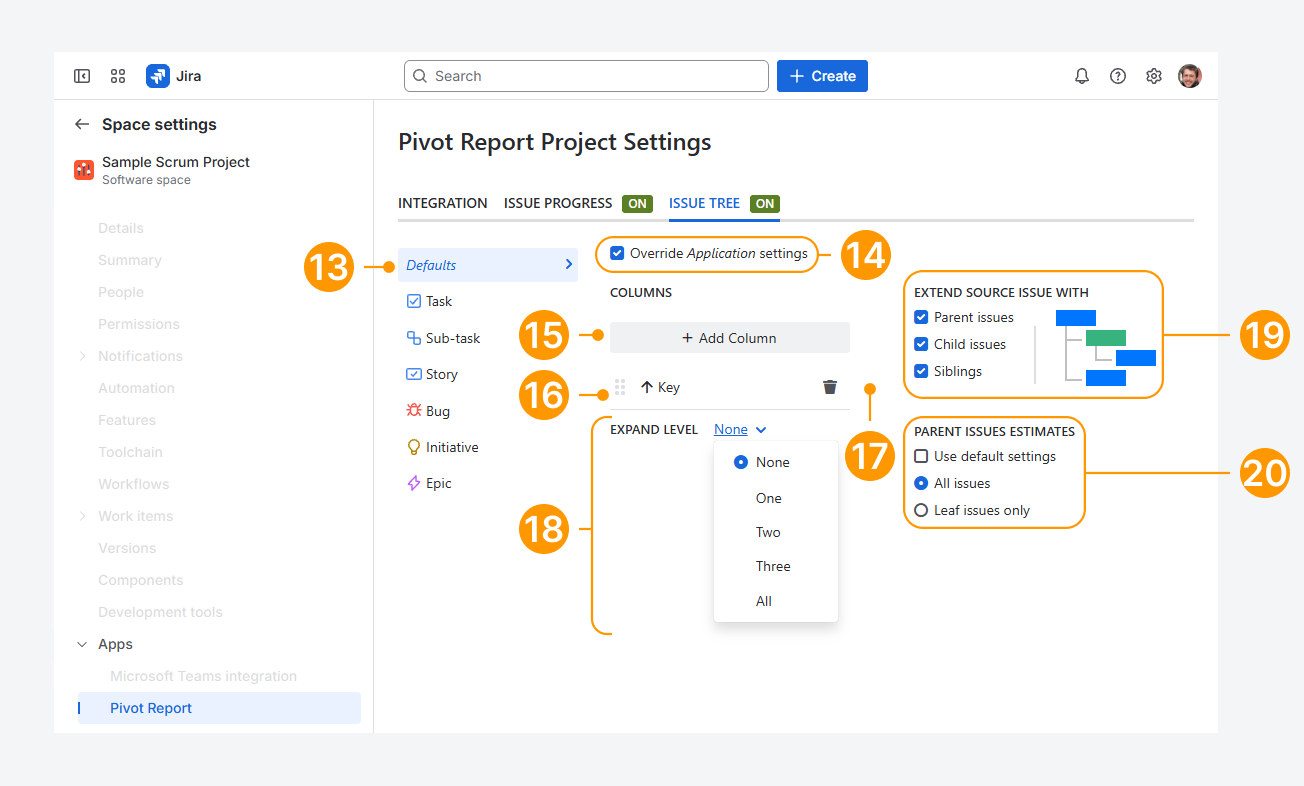Select the Story issue type icon
Viewport: 1304px width, 786px height.
[414, 374]
